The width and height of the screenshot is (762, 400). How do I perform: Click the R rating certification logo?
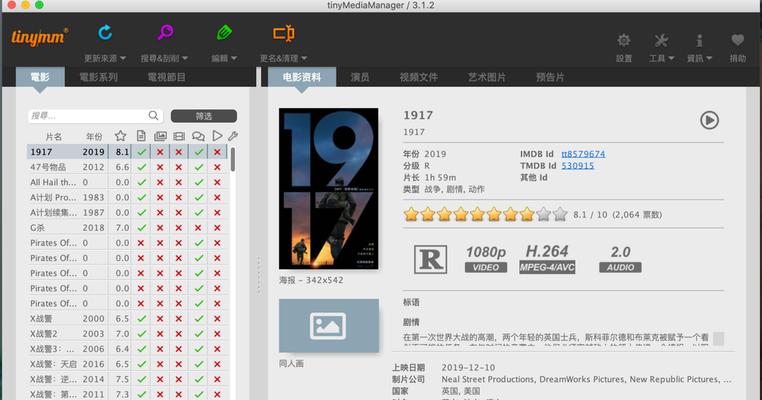[x=431, y=260]
